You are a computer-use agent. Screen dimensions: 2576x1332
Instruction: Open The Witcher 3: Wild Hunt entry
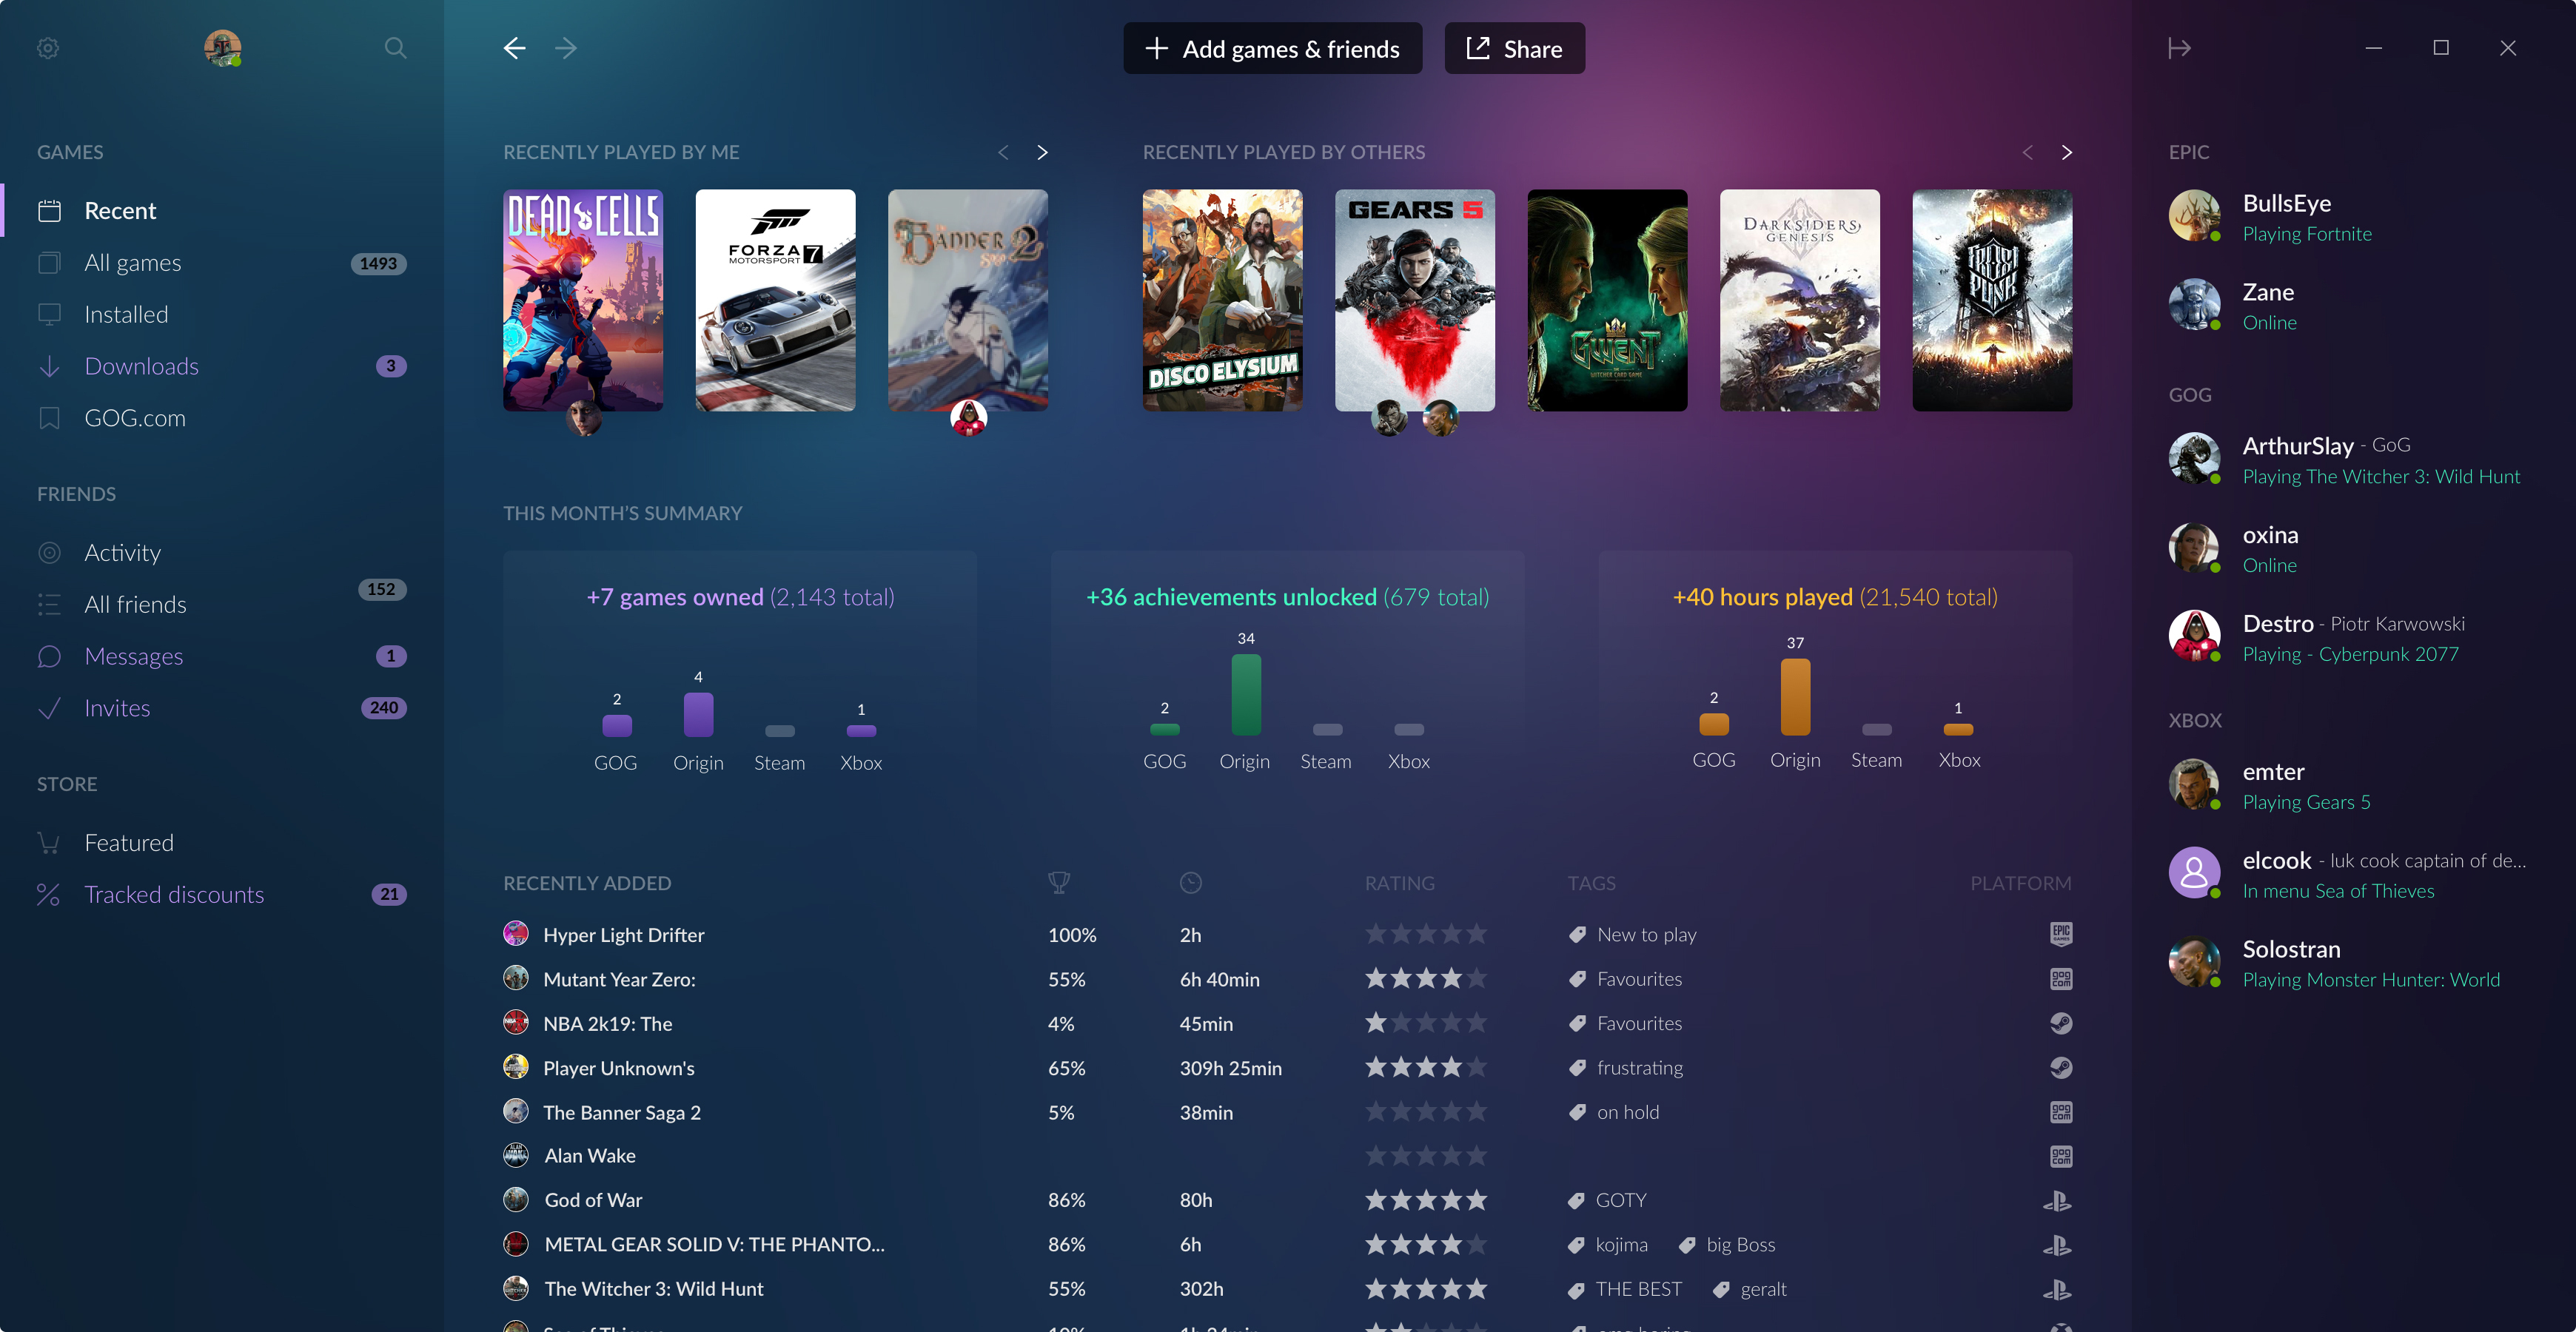click(651, 1288)
